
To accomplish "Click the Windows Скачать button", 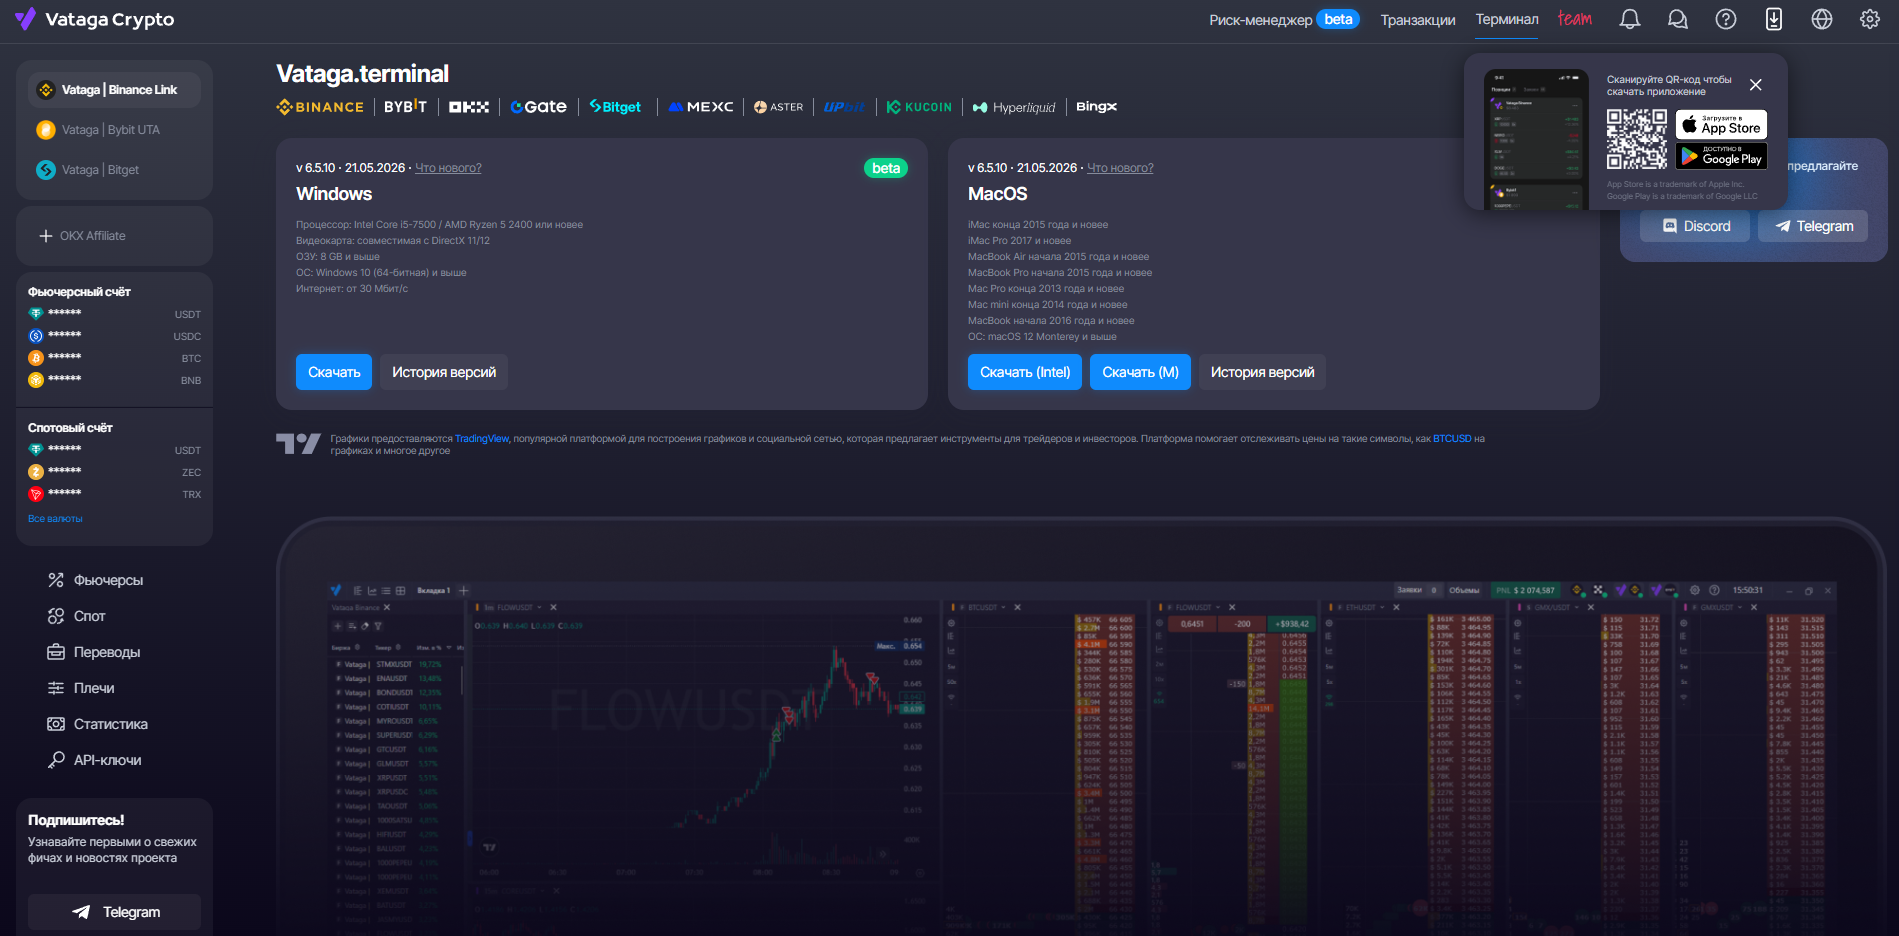I will pos(334,372).
